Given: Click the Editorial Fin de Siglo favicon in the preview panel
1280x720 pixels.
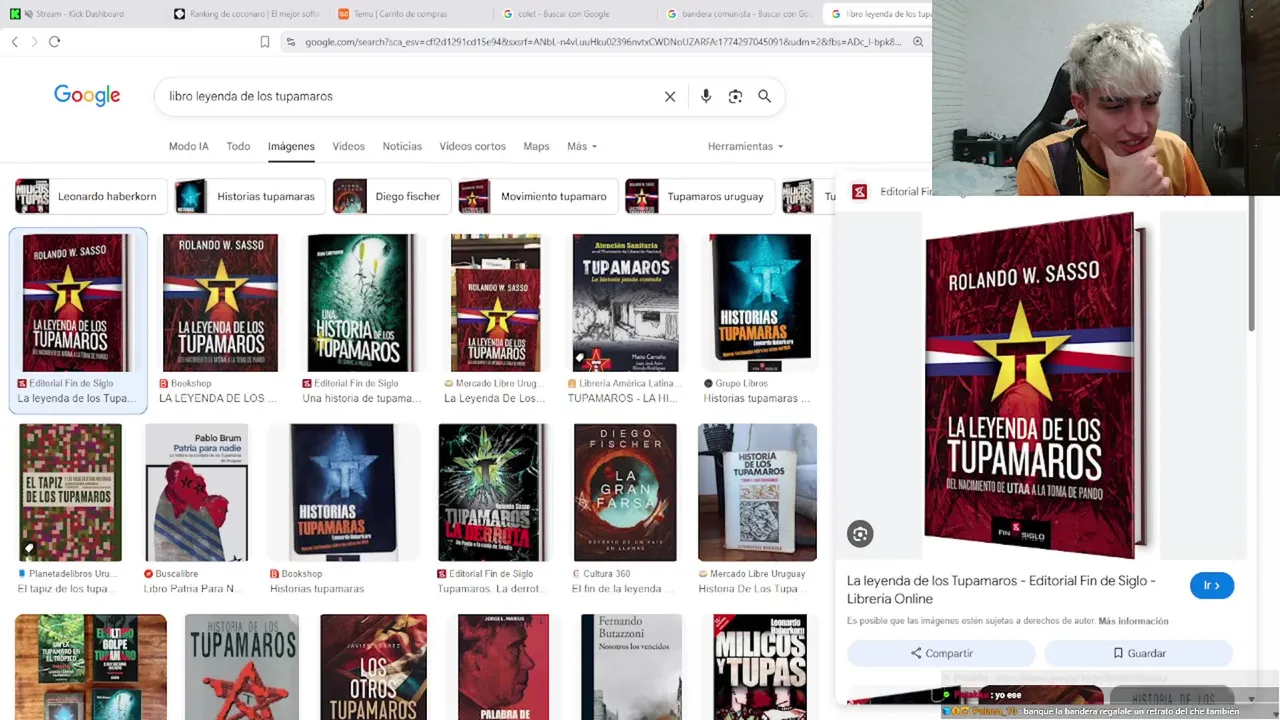Looking at the screenshot, I should (859, 192).
